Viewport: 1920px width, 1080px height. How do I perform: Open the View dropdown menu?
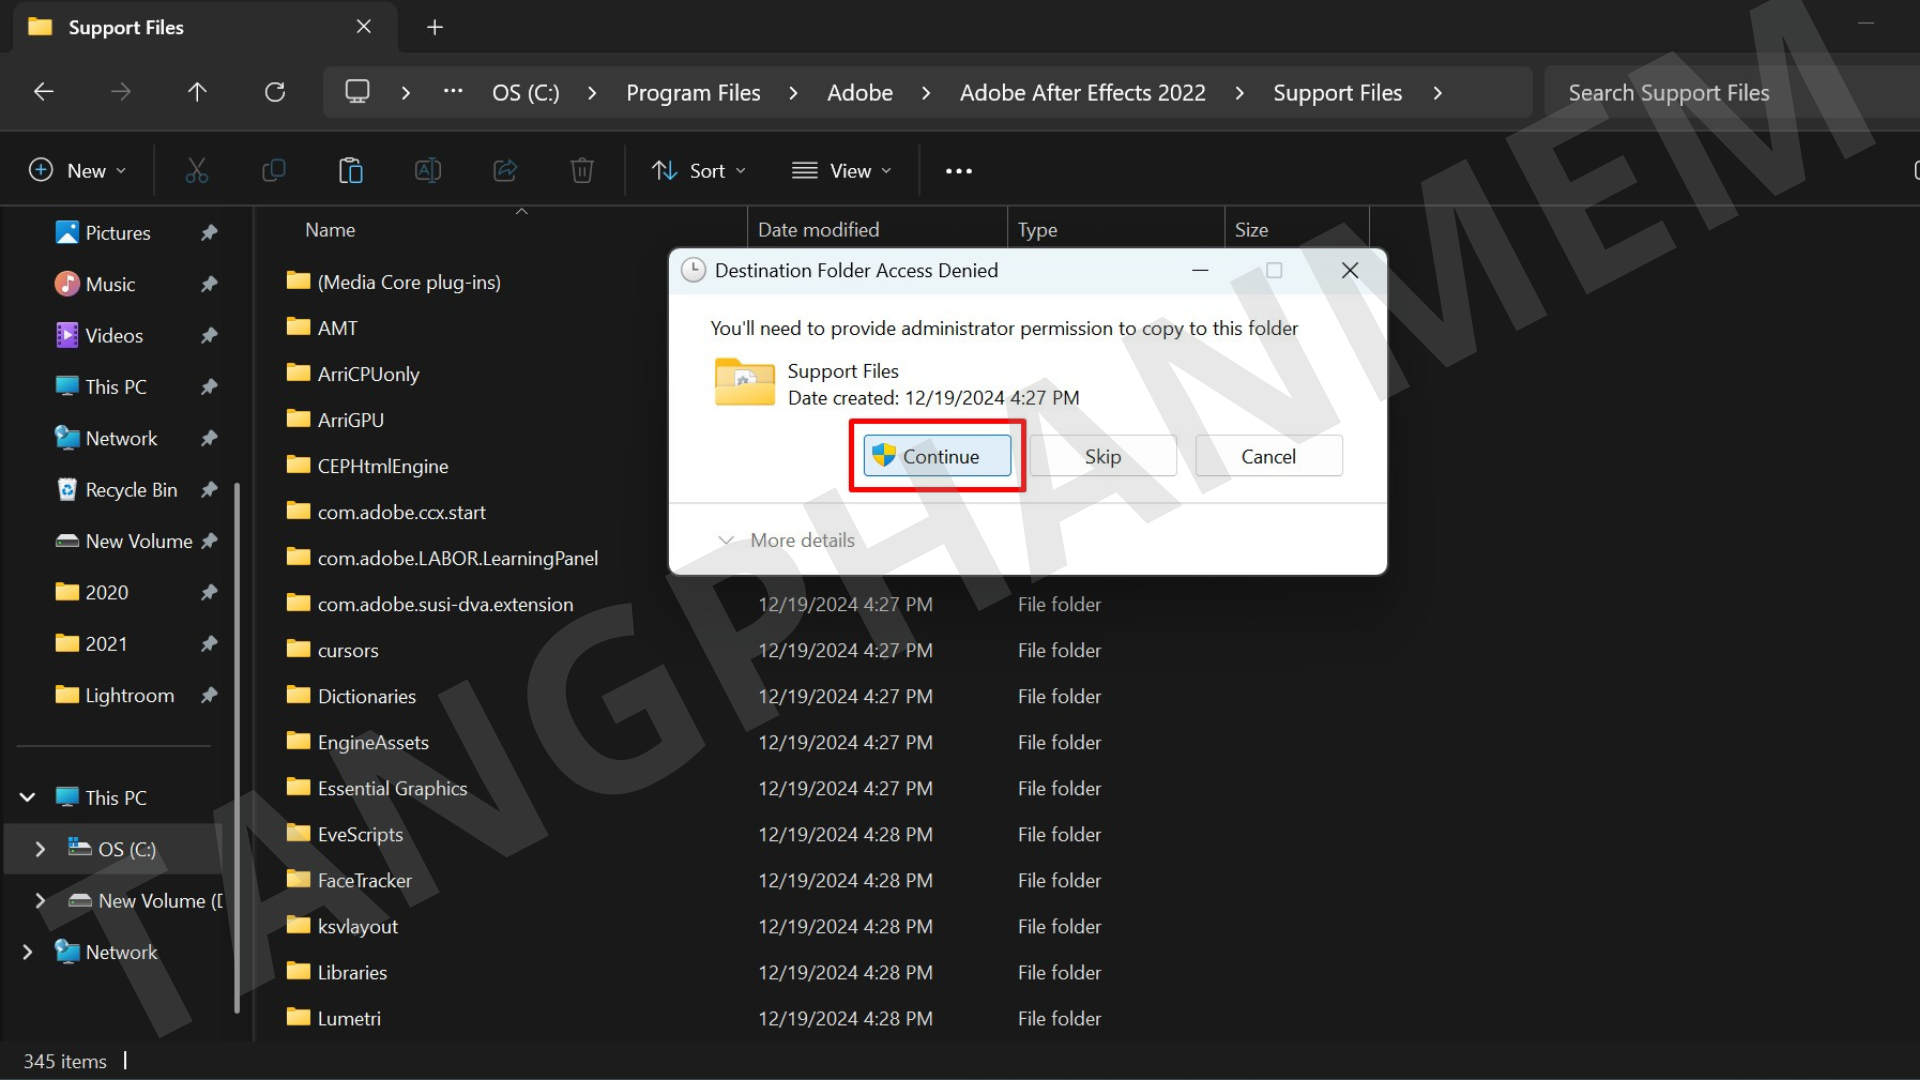[841, 171]
